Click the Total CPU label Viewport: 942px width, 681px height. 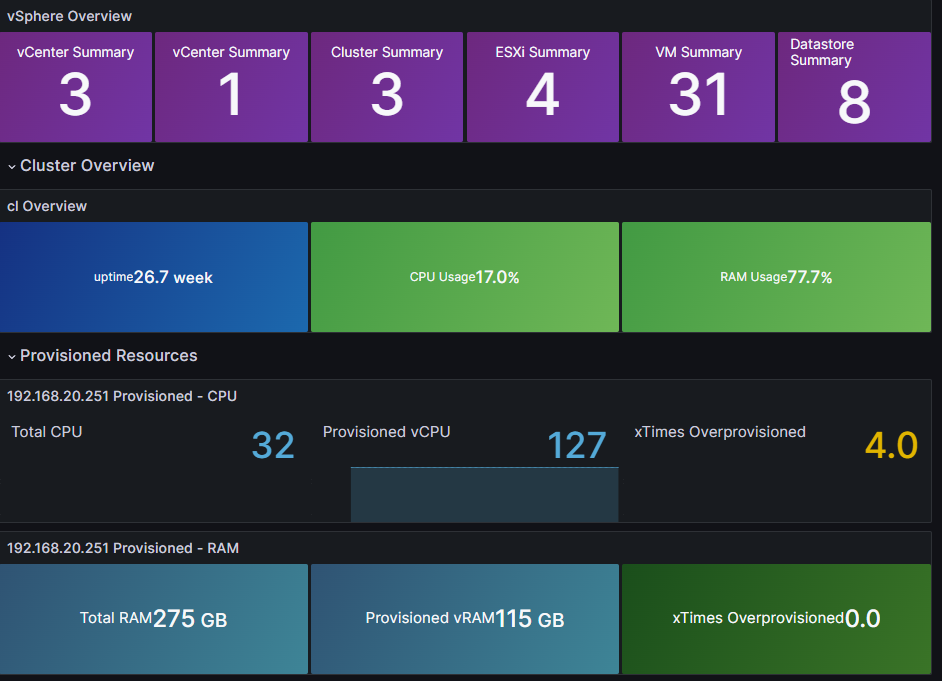pyautogui.click(x=47, y=432)
